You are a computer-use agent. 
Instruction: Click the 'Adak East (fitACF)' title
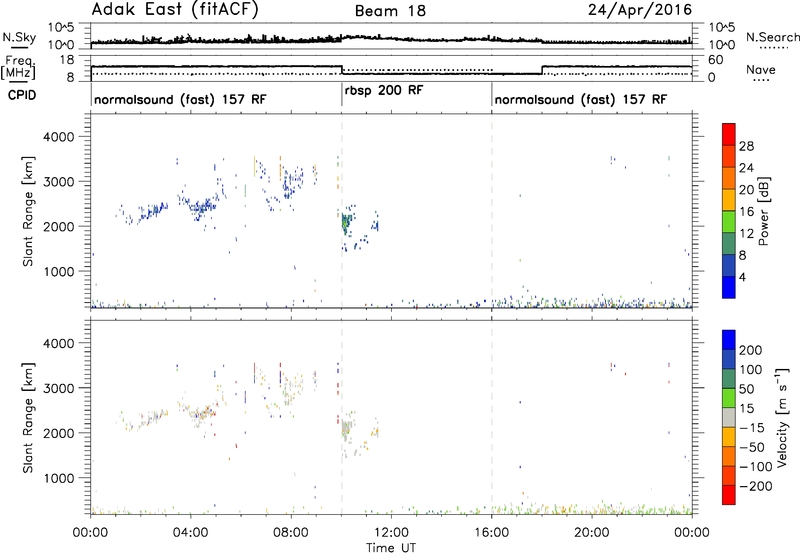(x=175, y=9)
